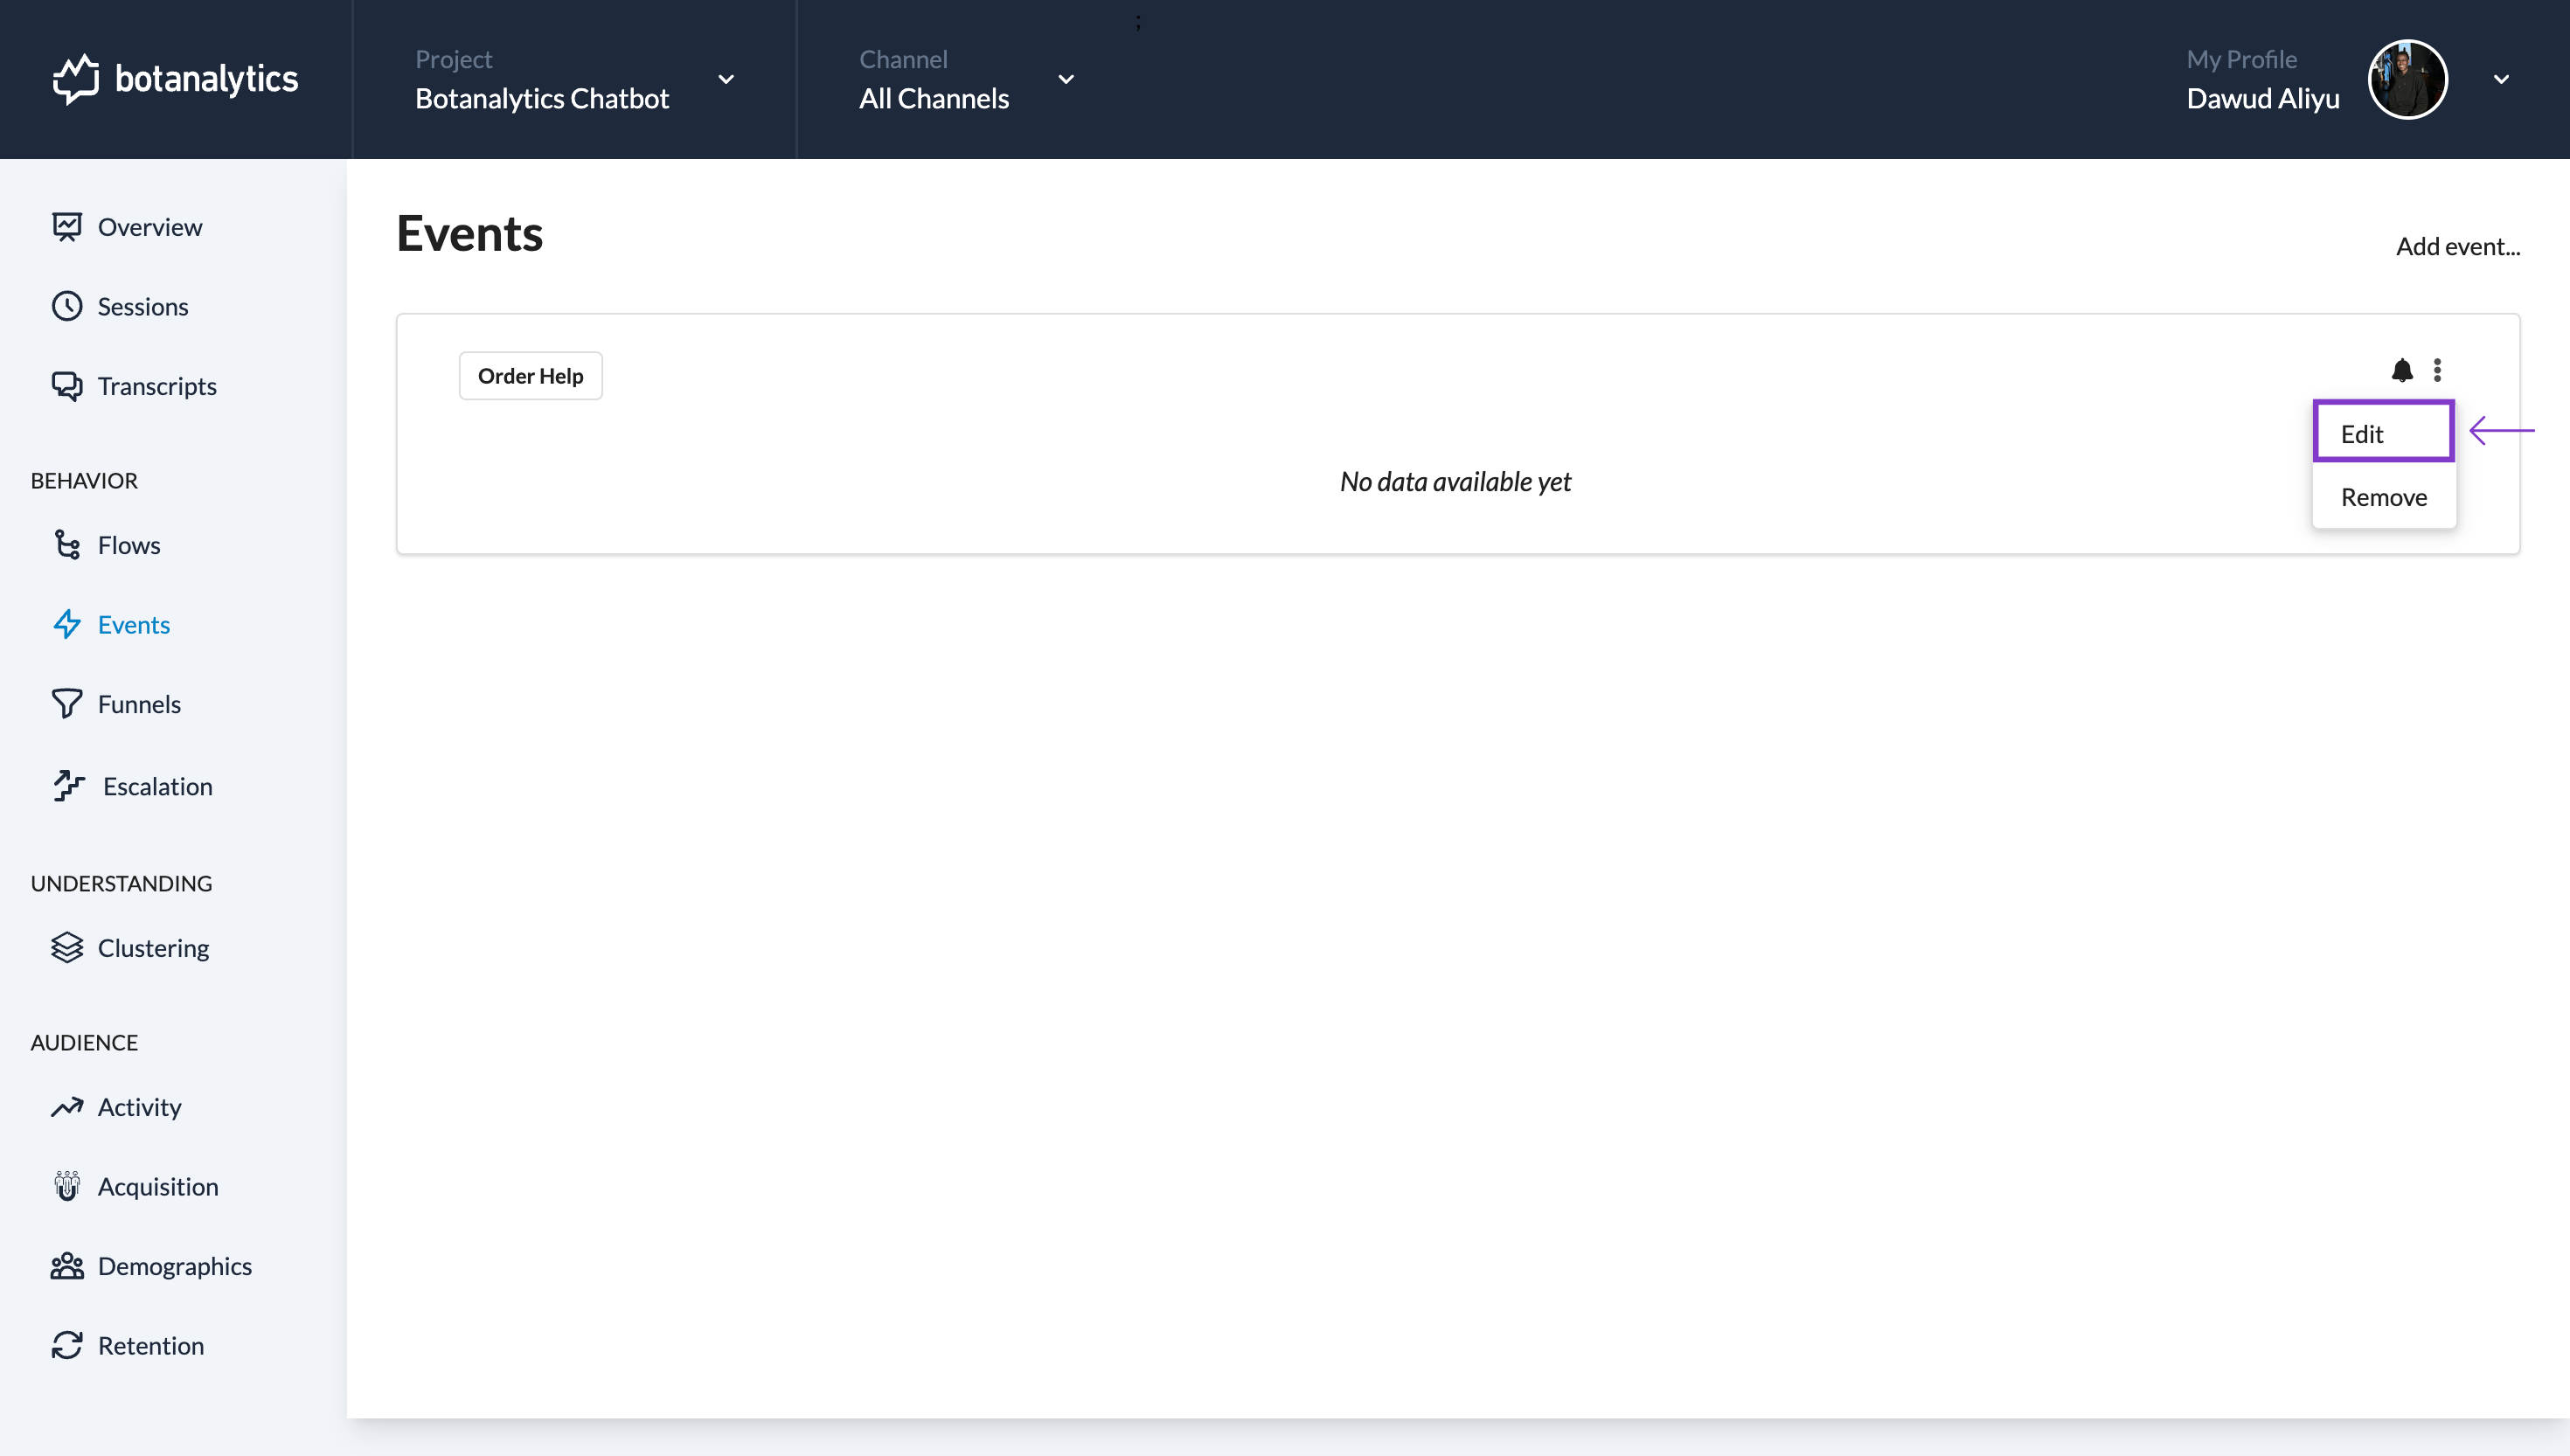Click the Transcripts link in sidebar

157,385
